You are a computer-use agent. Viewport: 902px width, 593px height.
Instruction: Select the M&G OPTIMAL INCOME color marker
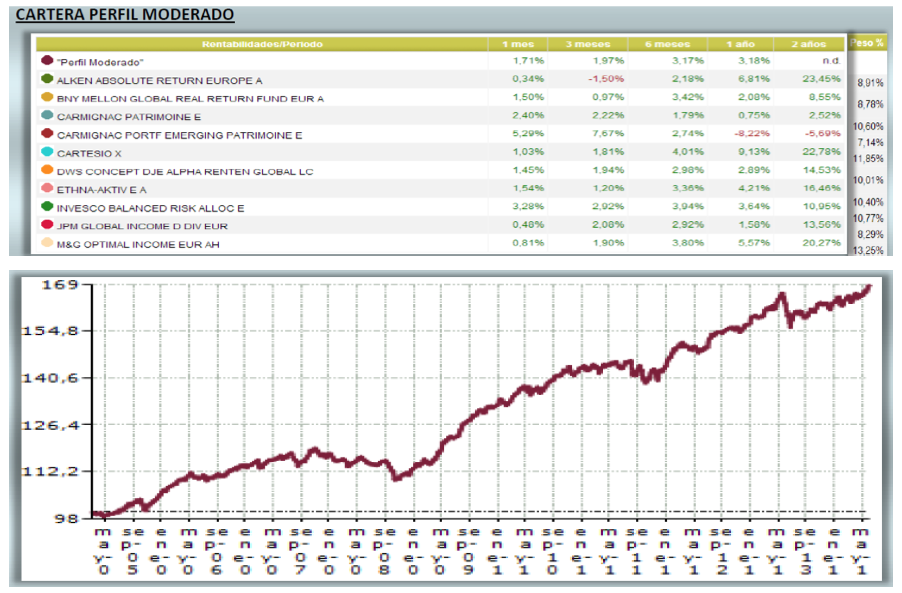coord(47,243)
